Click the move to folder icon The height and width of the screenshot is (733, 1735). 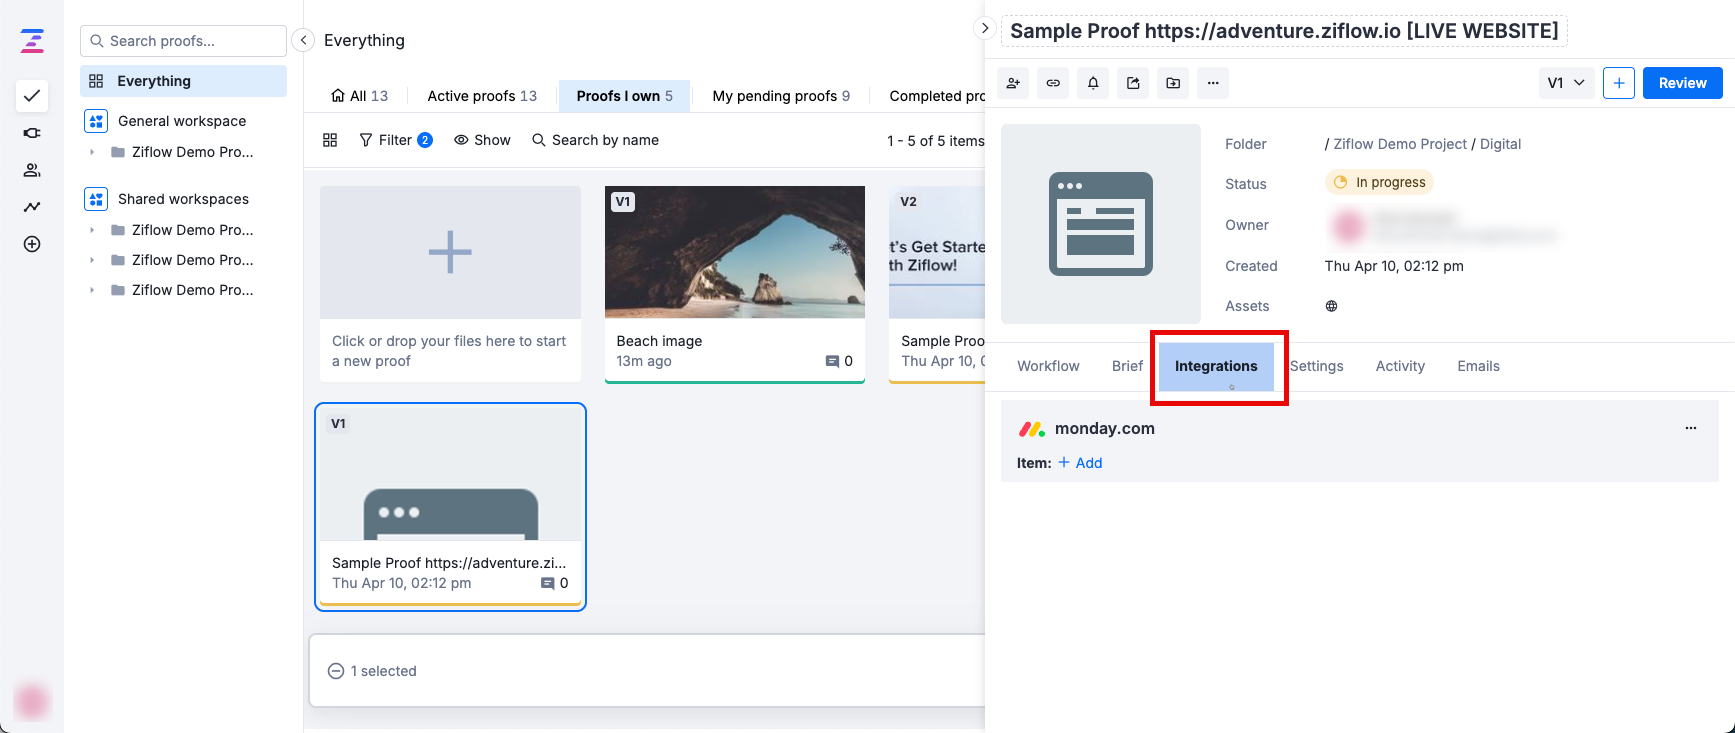[x=1173, y=83]
